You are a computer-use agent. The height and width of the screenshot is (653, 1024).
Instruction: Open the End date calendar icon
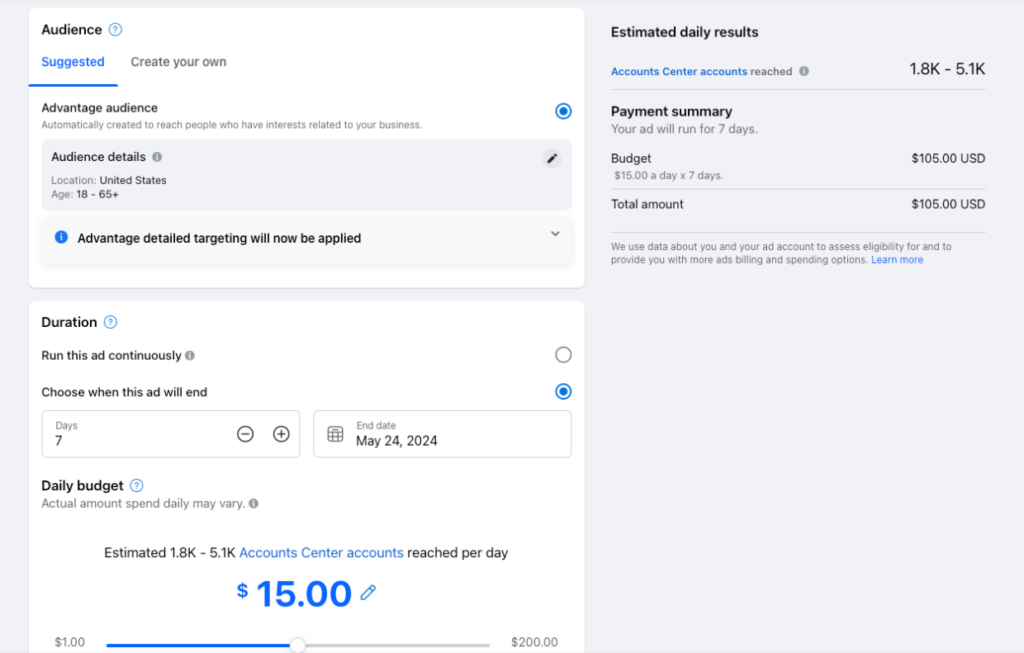click(335, 434)
